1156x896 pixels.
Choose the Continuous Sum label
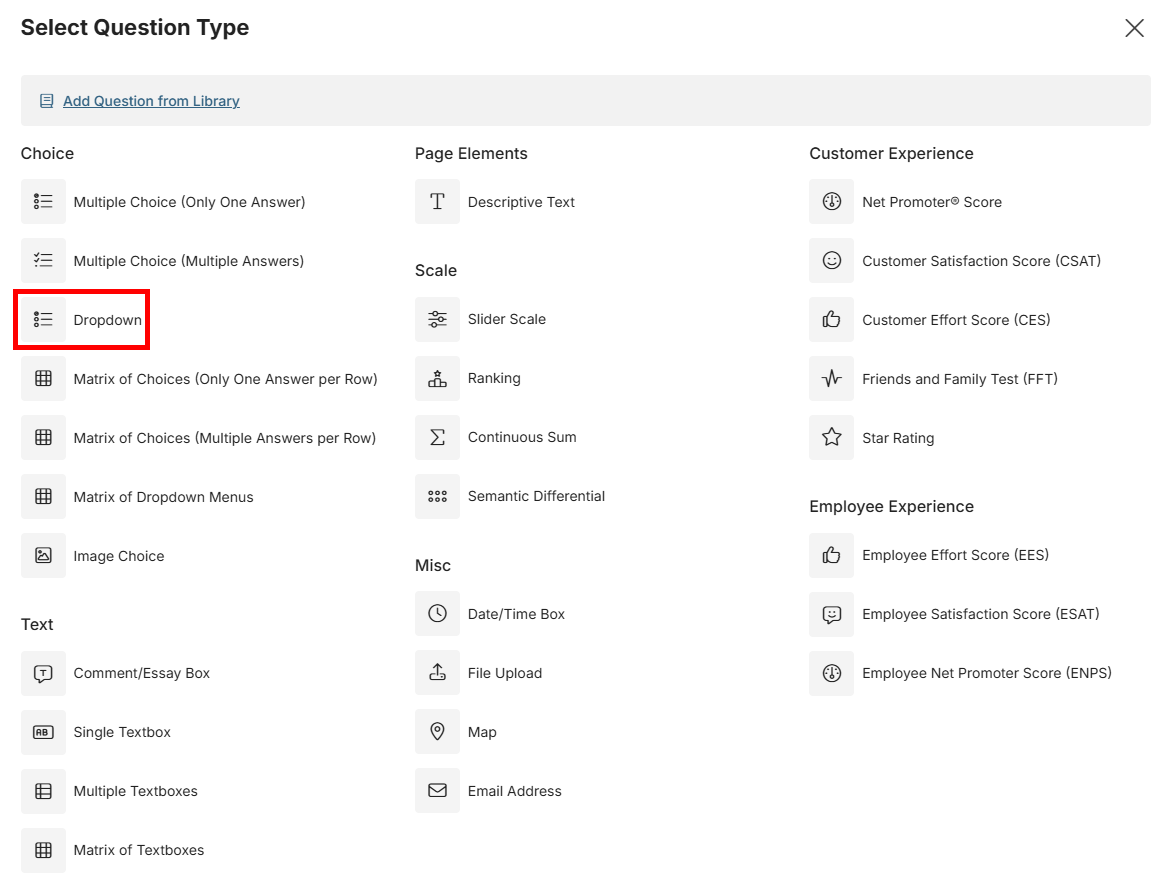522,437
